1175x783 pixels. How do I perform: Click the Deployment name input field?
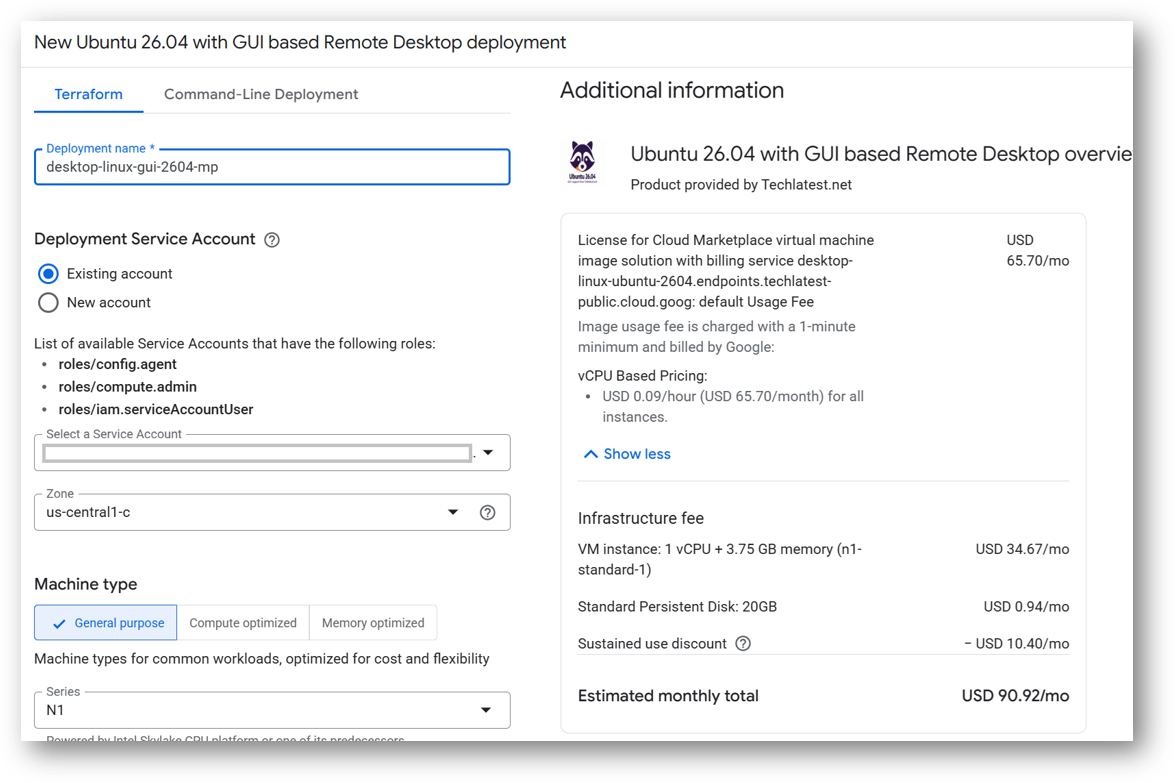tap(272, 167)
